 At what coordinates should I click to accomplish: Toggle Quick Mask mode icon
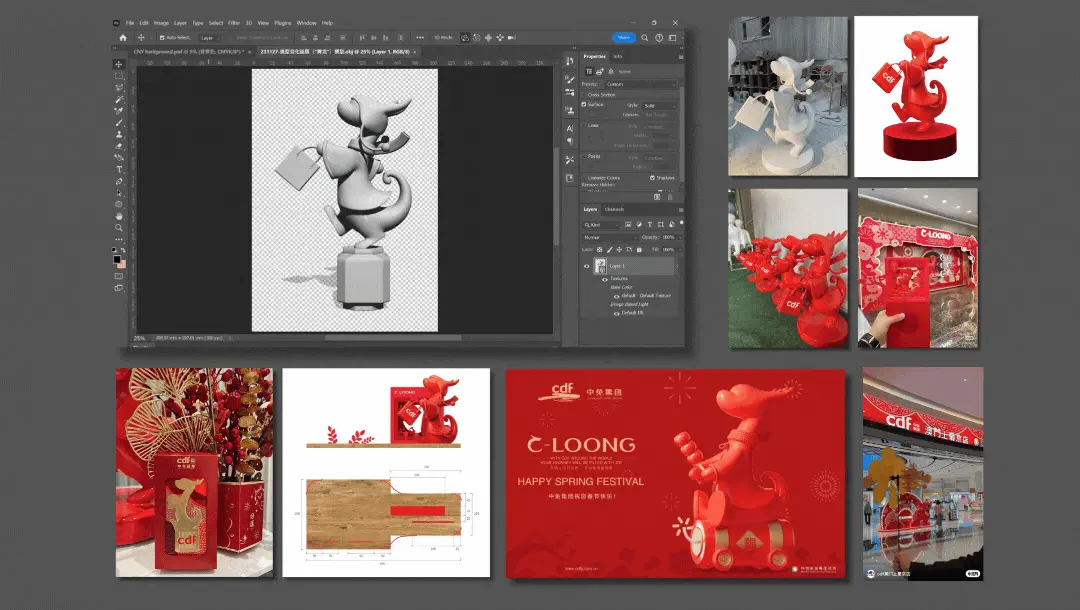(118, 276)
